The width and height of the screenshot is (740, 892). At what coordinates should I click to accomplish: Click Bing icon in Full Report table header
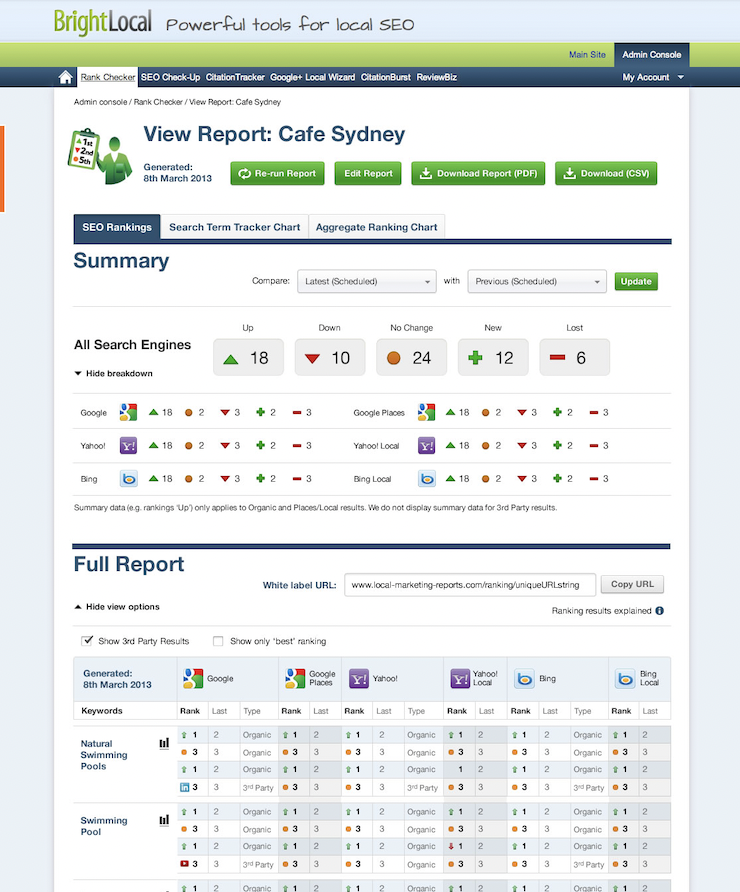point(524,679)
